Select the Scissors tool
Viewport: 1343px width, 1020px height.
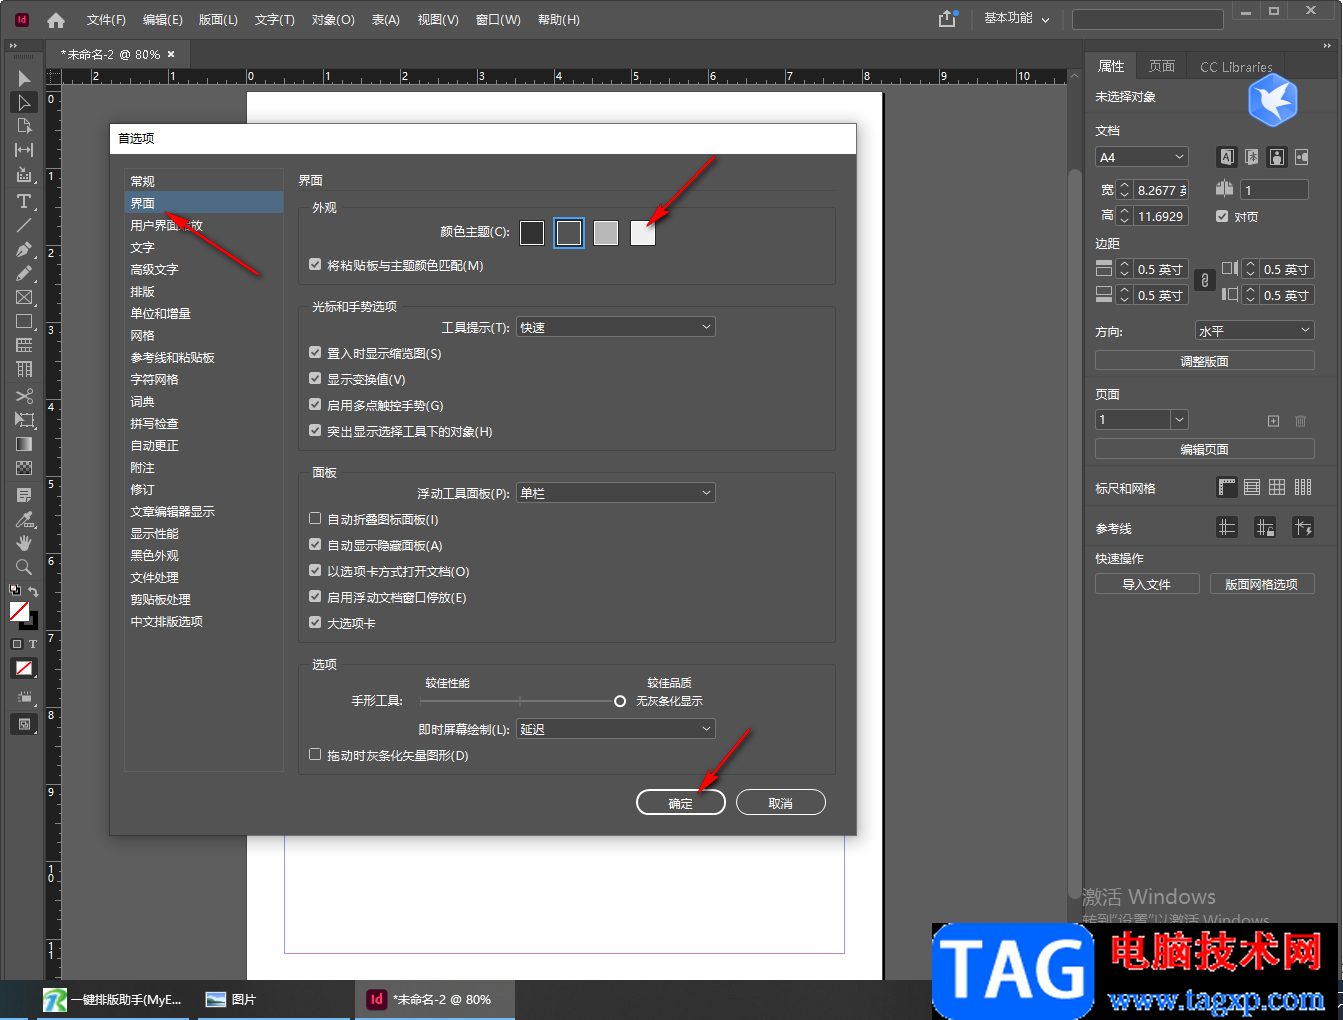[x=24, y=396]
